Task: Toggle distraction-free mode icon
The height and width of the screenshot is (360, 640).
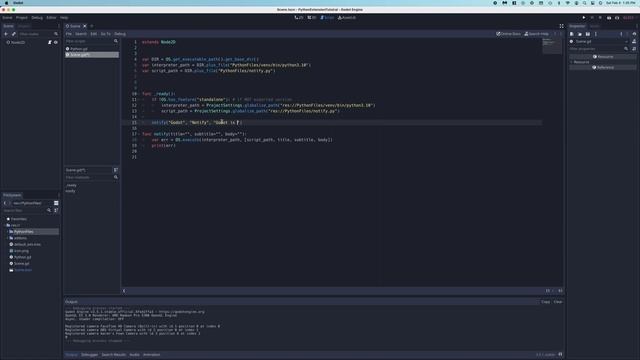Action: click(x=561, y=26)
